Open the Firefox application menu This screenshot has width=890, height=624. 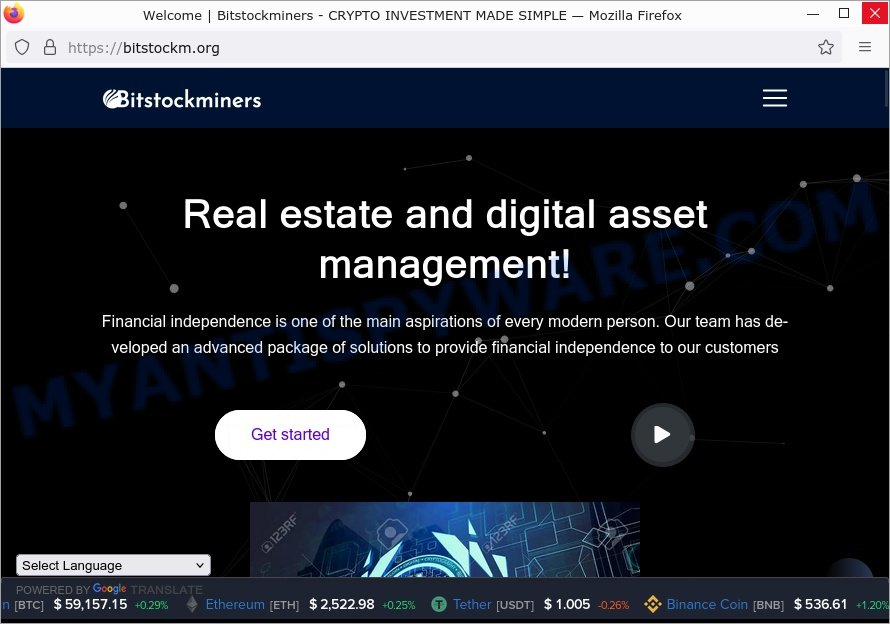pos(864,47)
